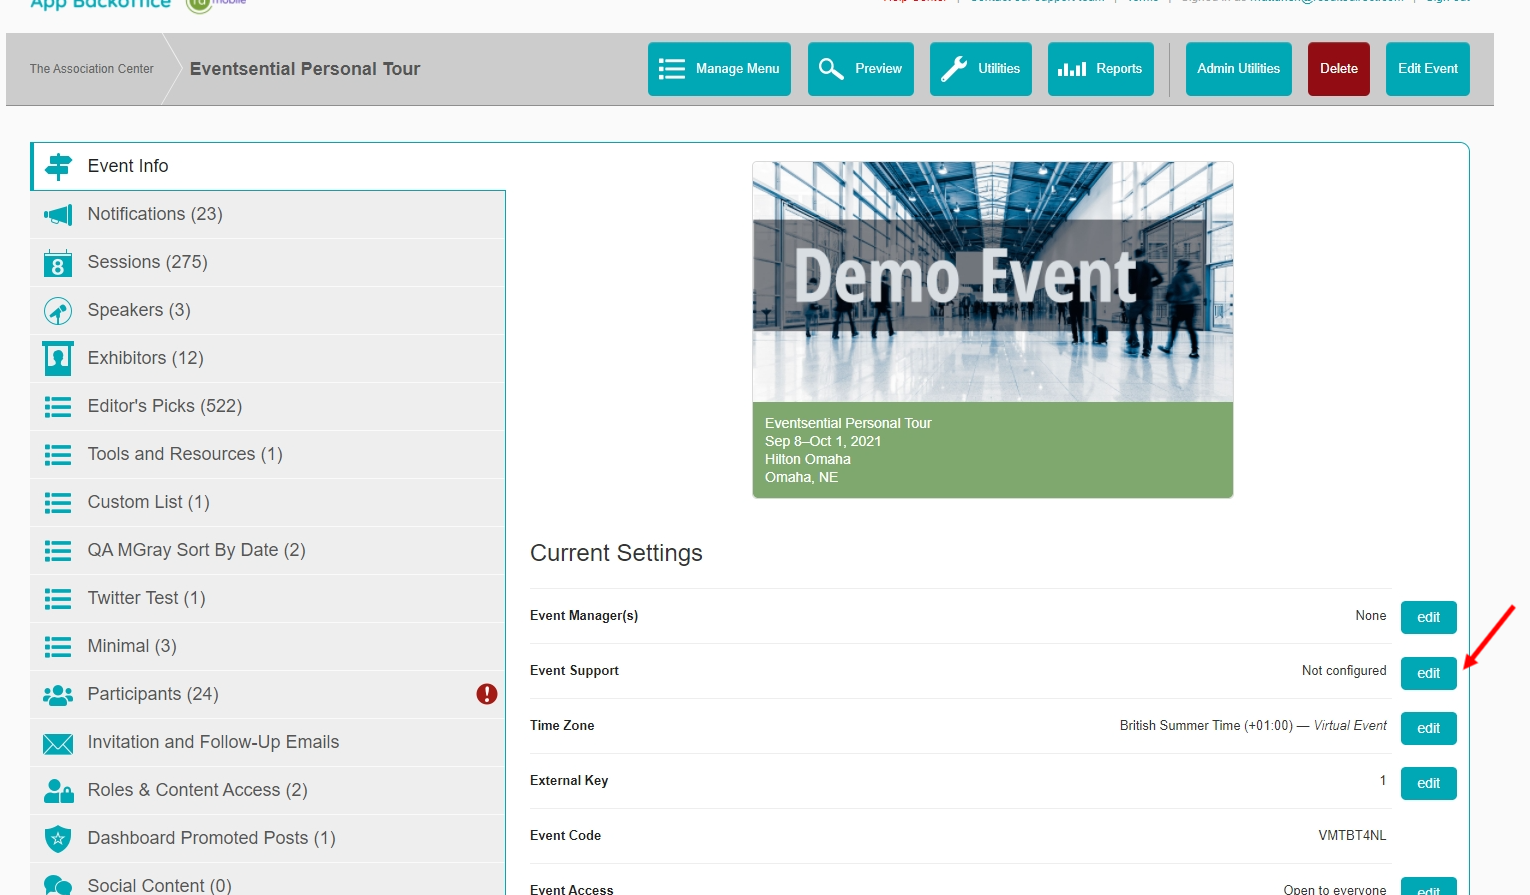Viewport: 1530px width, 895px height.
Task: Click the Minimal list icon
Action: point(58,646)
